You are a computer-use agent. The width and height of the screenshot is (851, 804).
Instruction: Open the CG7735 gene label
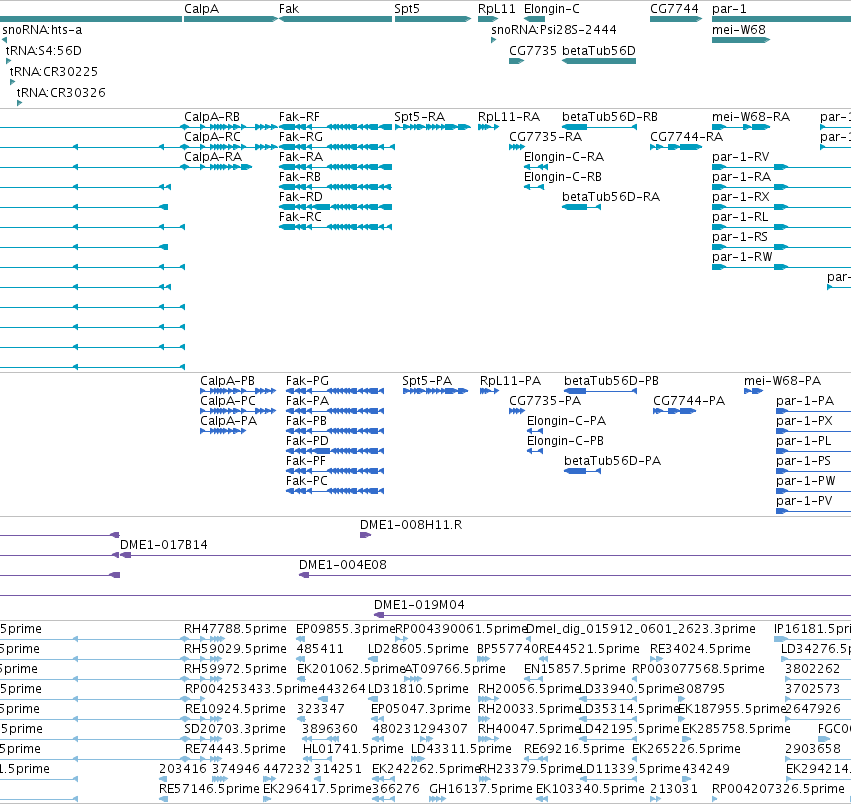point(533,51)
